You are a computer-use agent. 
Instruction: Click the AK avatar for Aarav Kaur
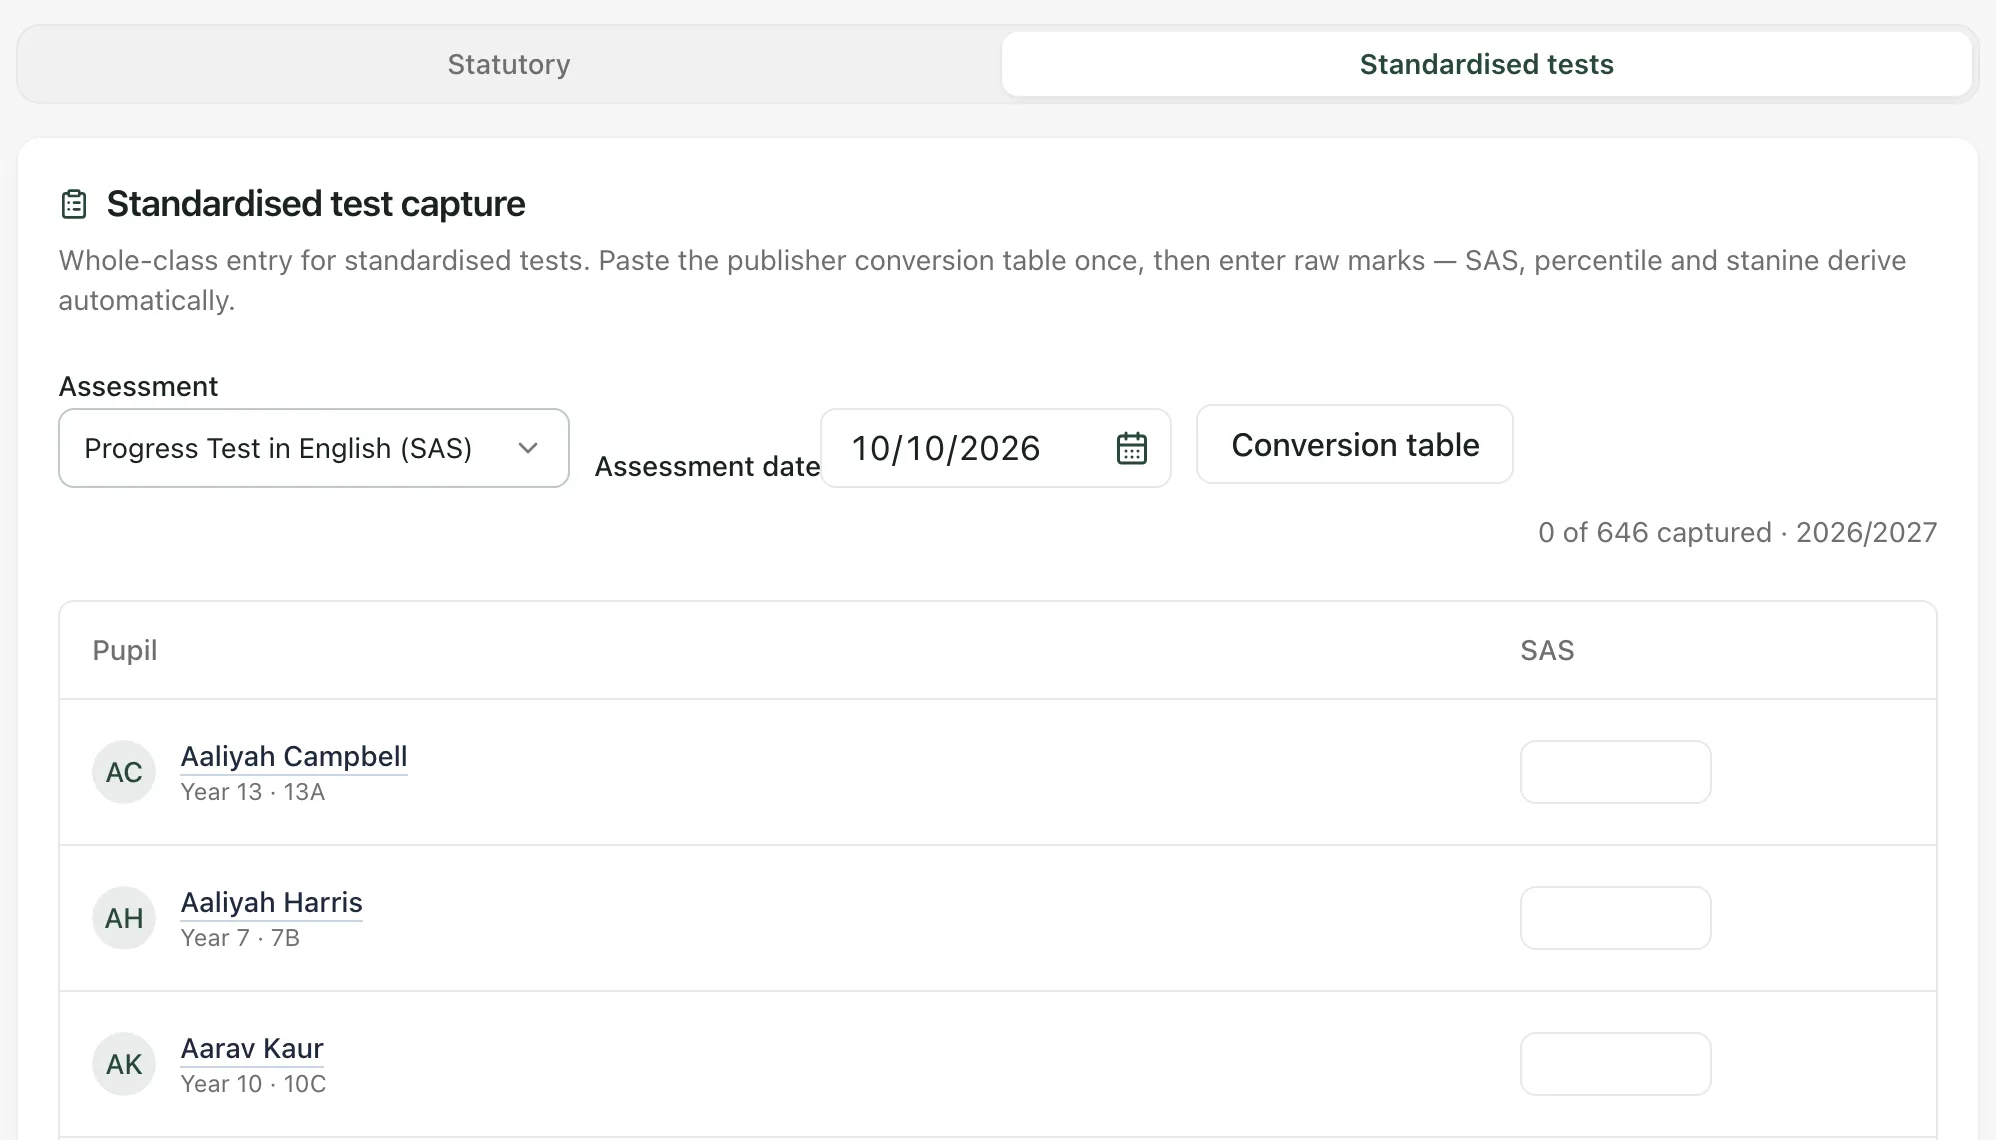click(x=124, y=1064)
